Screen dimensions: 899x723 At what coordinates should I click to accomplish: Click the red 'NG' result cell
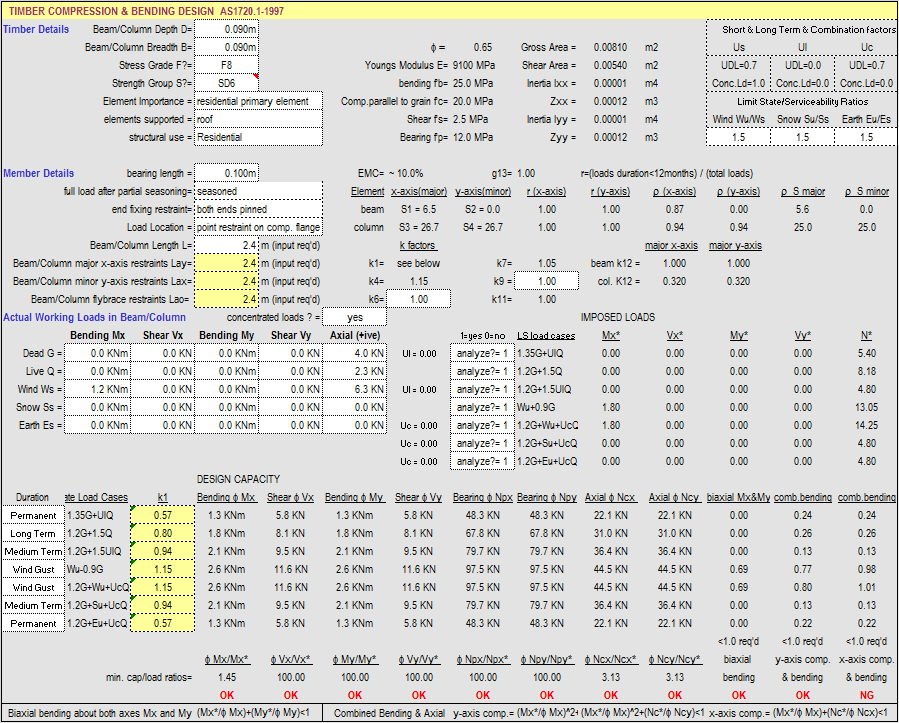pos(866,695)
